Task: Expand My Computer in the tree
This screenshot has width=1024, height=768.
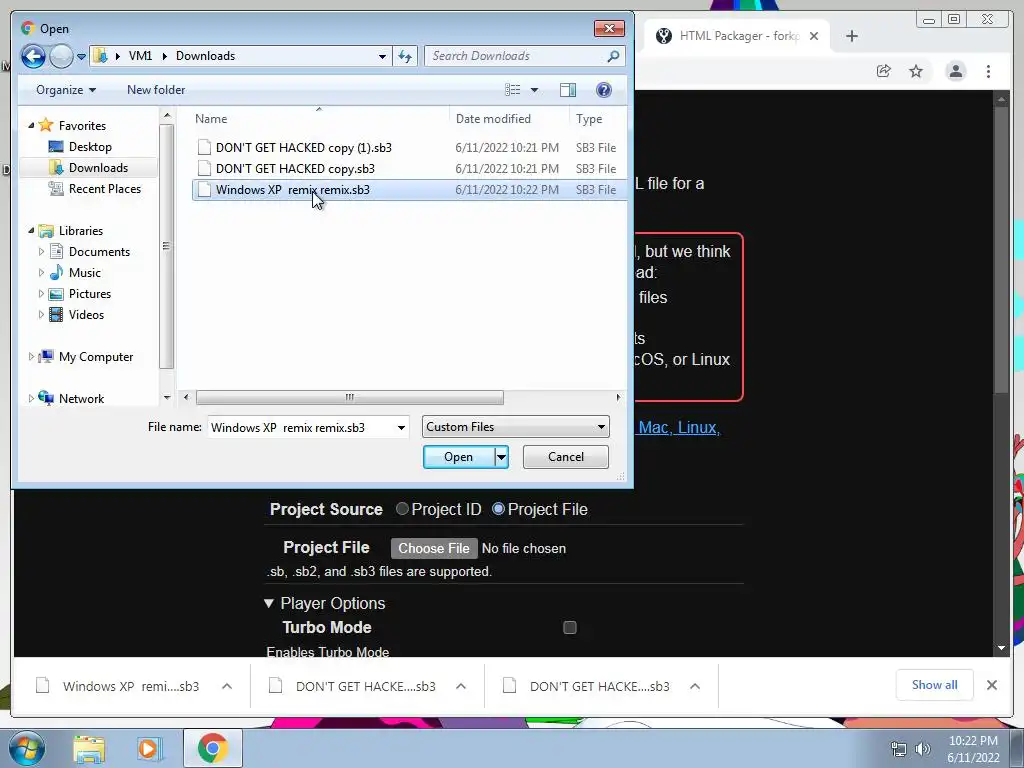Action: click(x=31, y=357)
